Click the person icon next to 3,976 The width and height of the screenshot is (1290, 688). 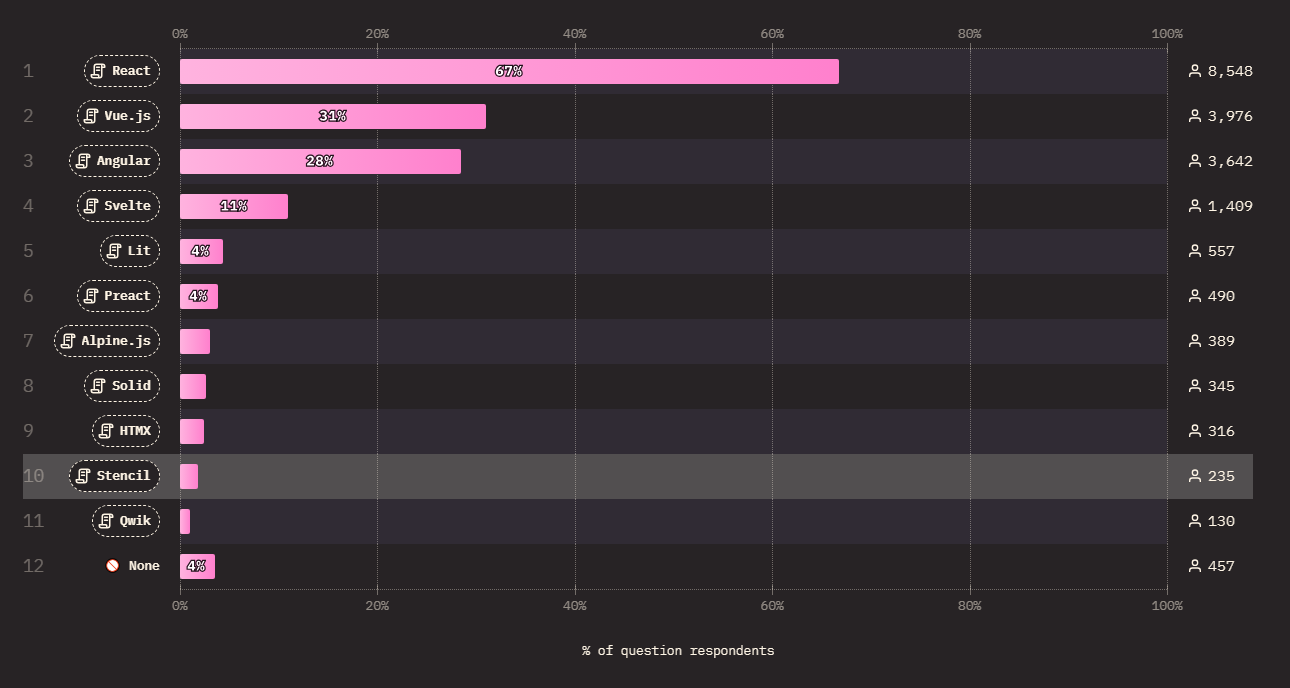click(x=1194, y=116)
